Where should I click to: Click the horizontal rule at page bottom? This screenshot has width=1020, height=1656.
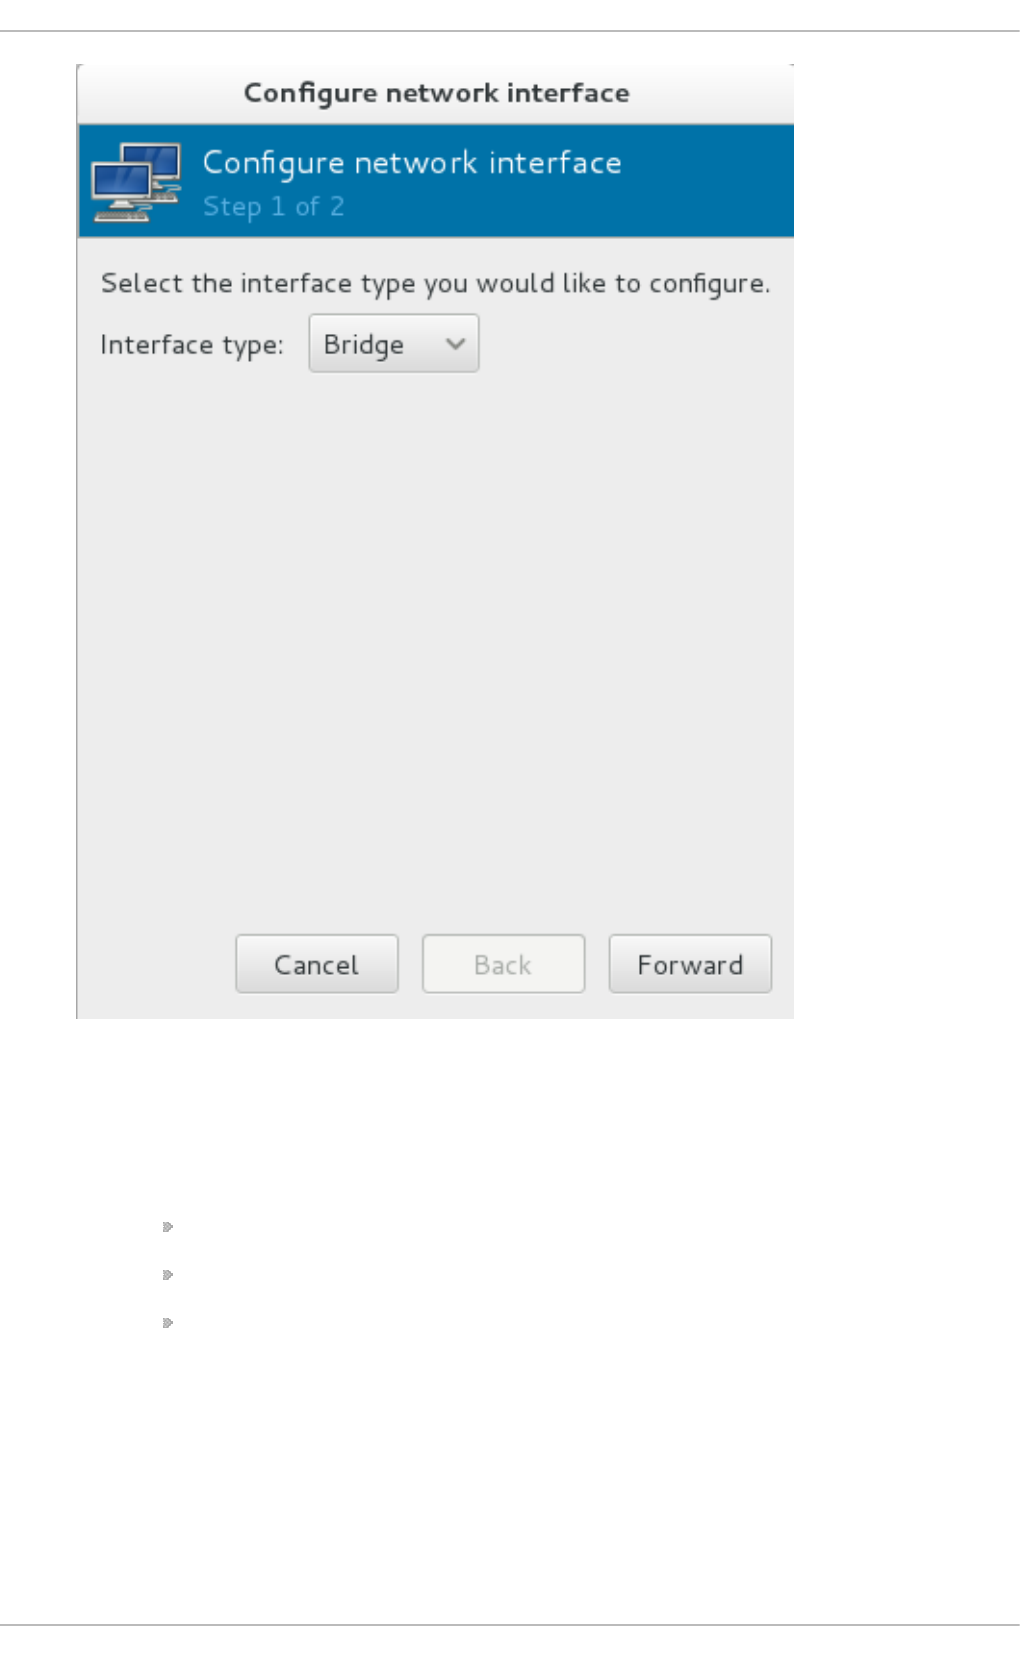510,1625
